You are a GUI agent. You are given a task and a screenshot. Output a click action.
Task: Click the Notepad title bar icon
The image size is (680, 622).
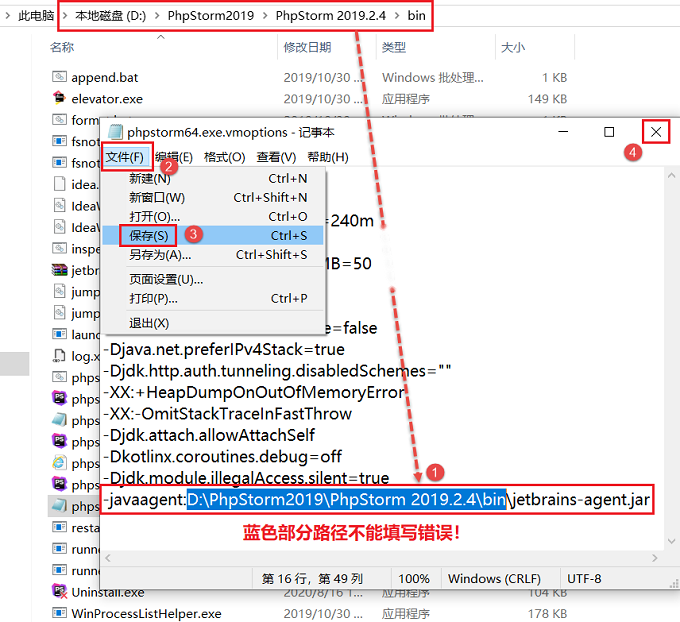point(115,132)
